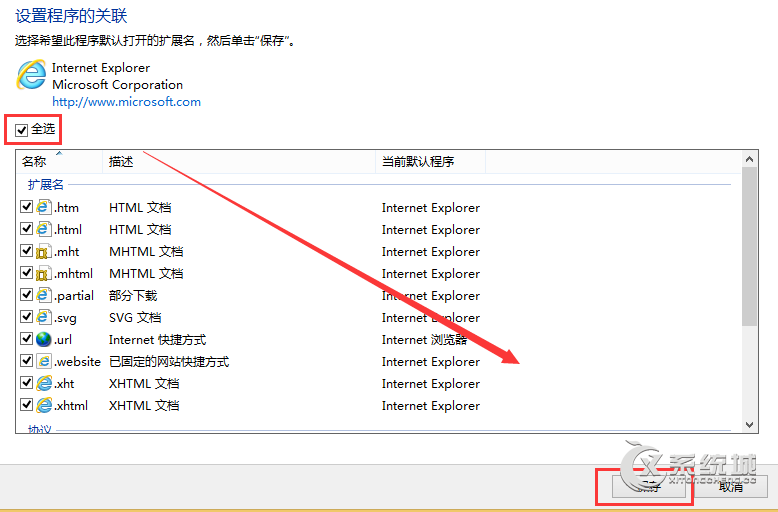Select the .partial extension name
The image size is (778, 512).
74,296
